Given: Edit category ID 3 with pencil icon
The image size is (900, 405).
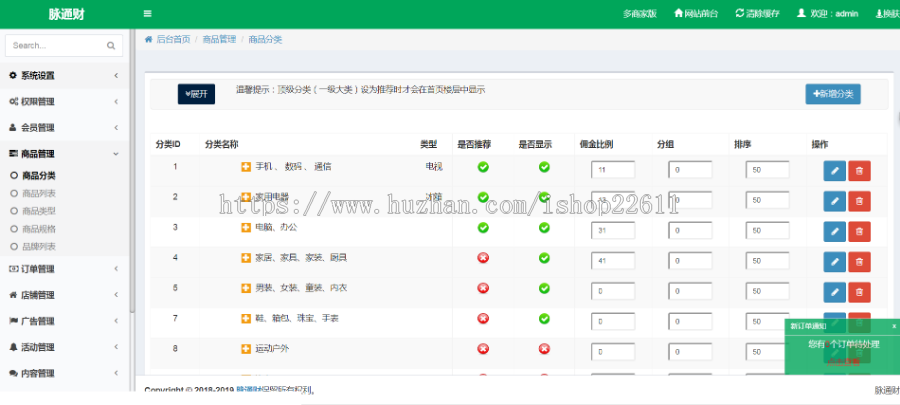Looking at the screenshot, I should click(x=835, y=231).
